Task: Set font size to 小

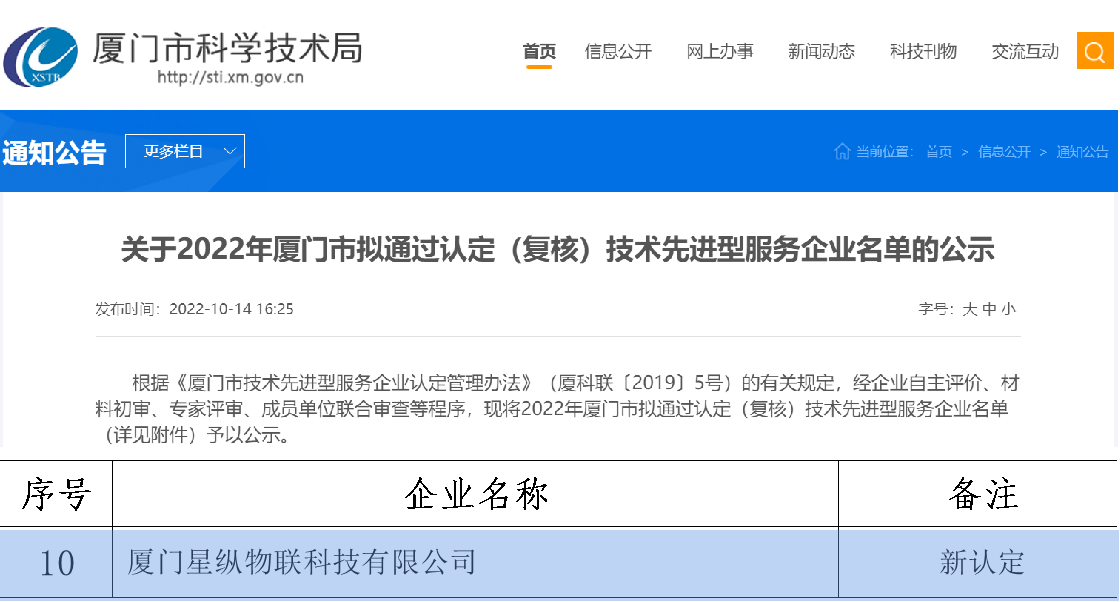Action: tap(1008, 309)
